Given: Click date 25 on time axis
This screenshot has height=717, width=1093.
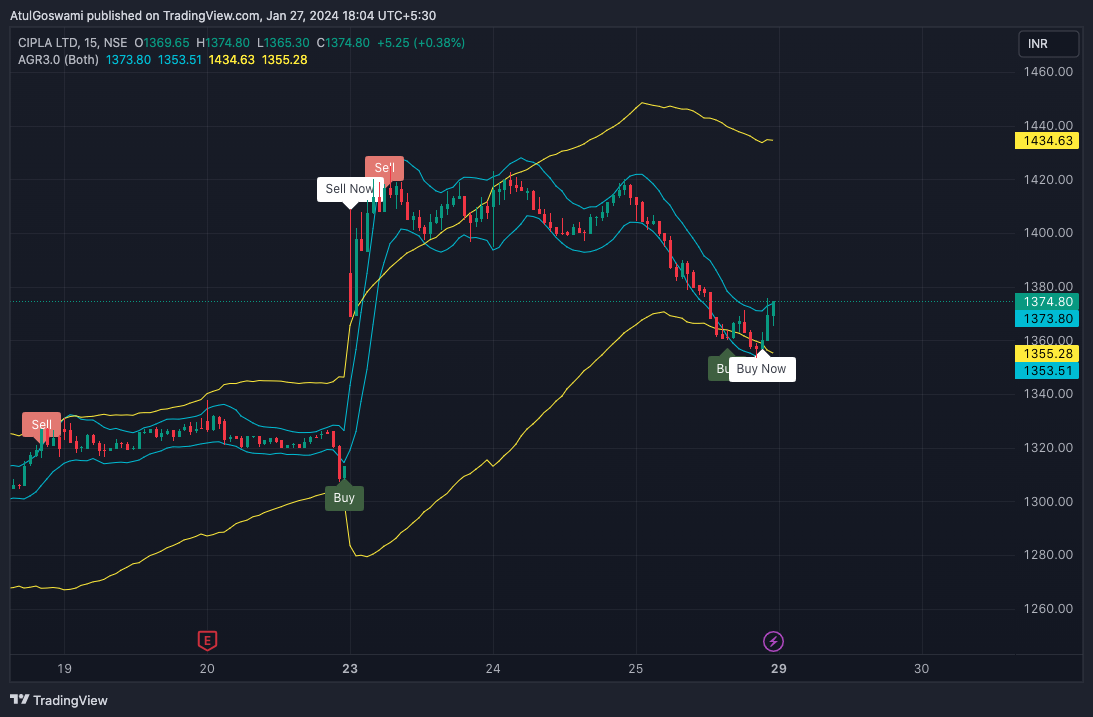Looking at the screenshot, I should [636, 668].
